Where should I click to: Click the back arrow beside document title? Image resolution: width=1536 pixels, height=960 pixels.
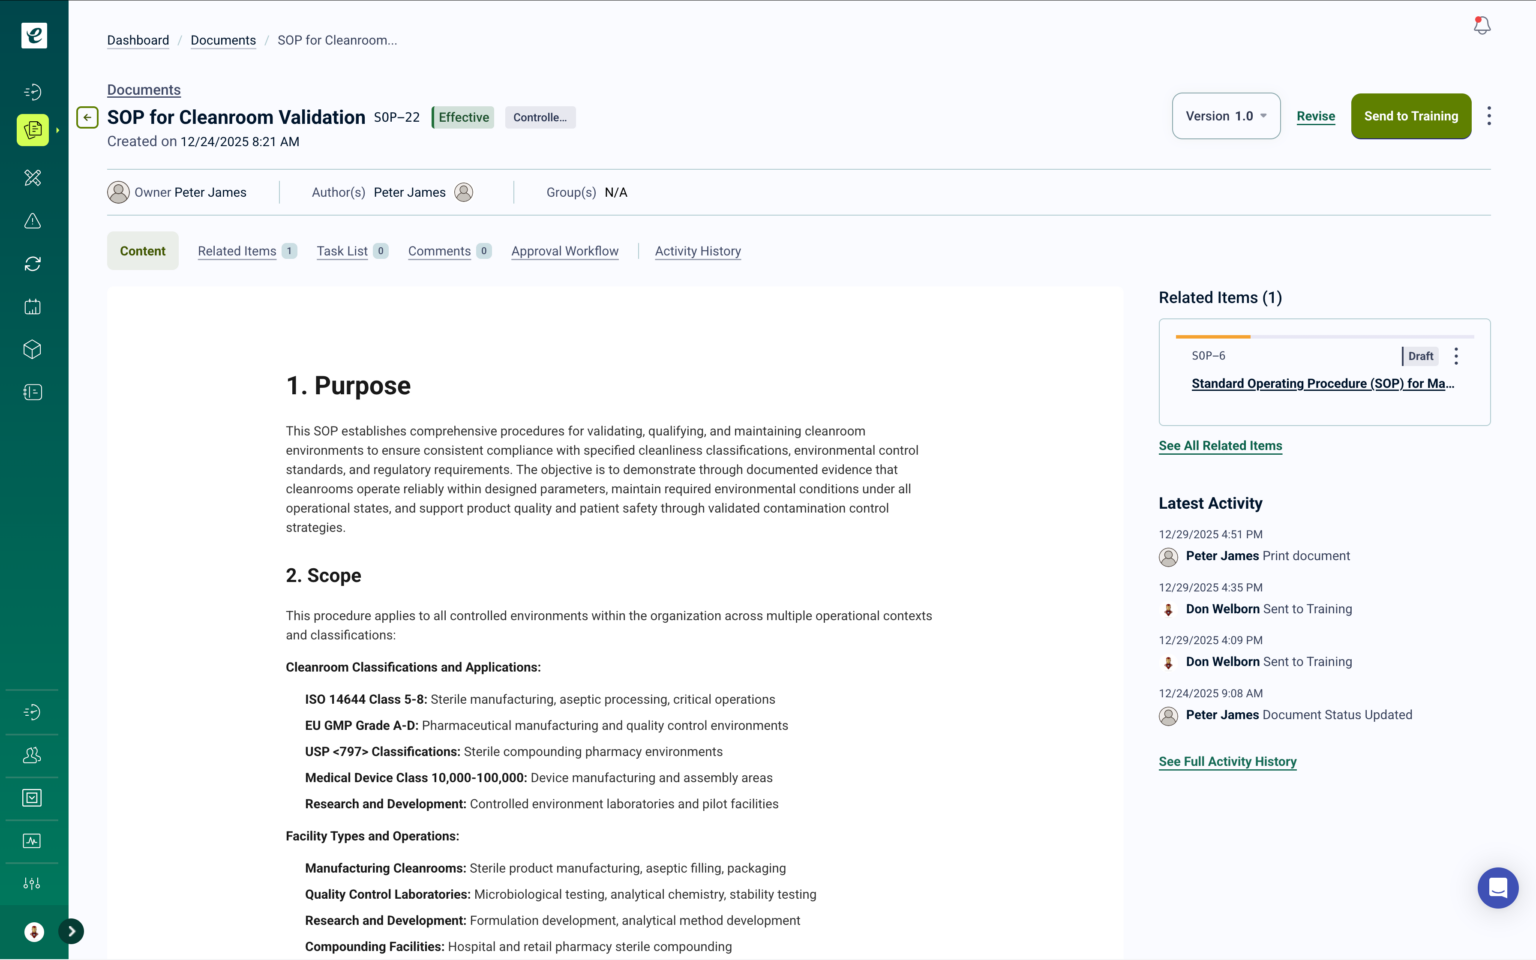(x=88, y=117)
